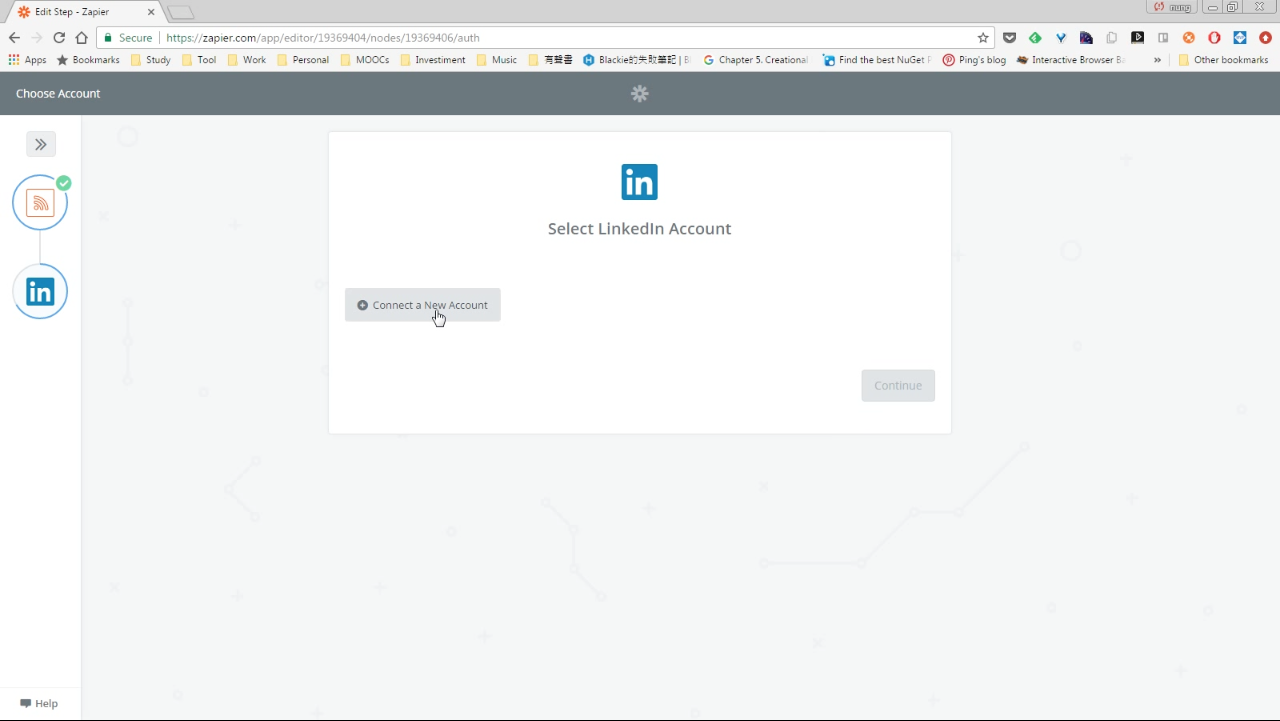Open browser home page icon
This screenshot has height=721, width=1280.
click(82, 38)
